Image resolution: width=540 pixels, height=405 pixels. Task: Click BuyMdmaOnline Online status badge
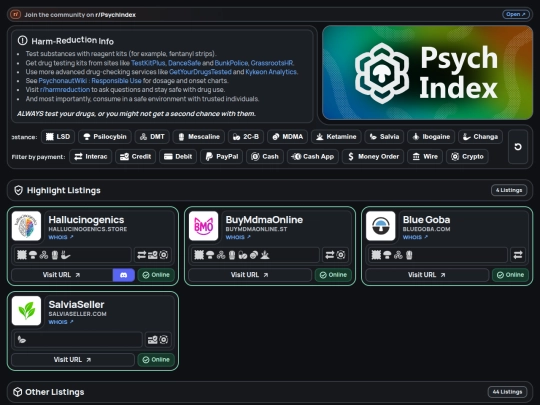[333, 275]
